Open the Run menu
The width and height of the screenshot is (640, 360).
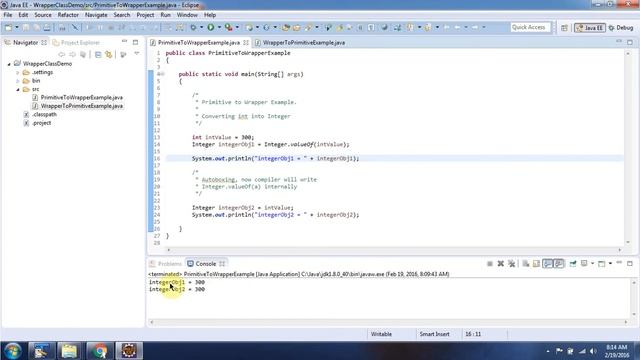click(x=165, y=15)
